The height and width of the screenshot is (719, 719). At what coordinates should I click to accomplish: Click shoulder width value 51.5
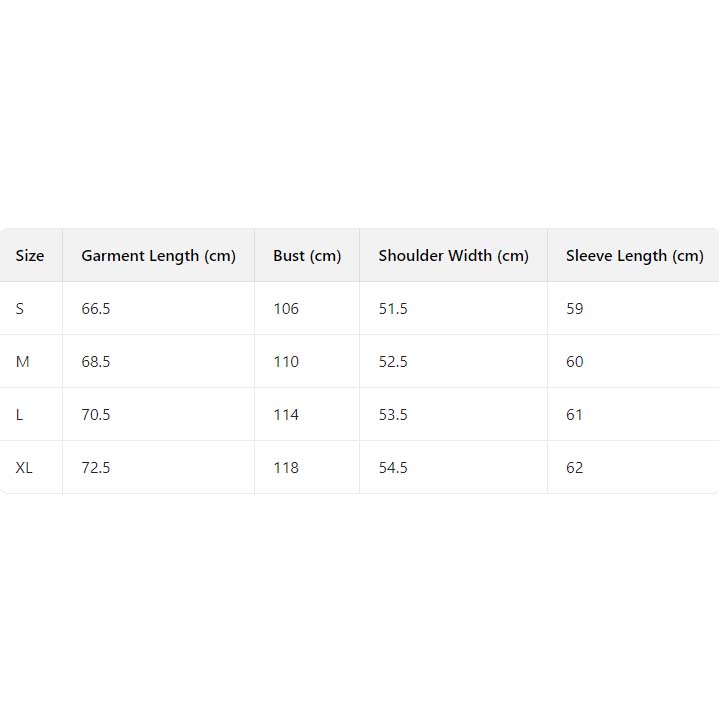[x=393, y=309]
